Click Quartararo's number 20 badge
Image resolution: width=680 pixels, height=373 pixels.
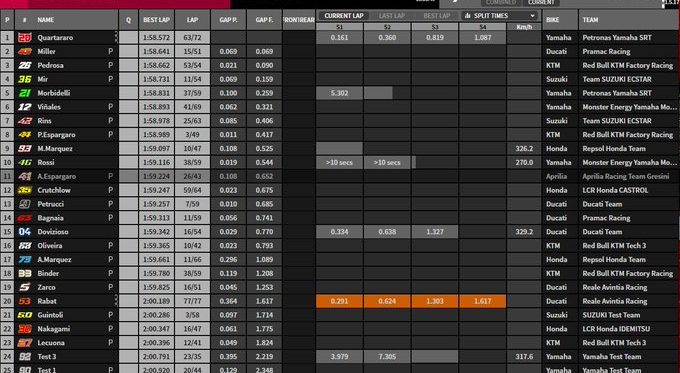click(x=25, y=37)
